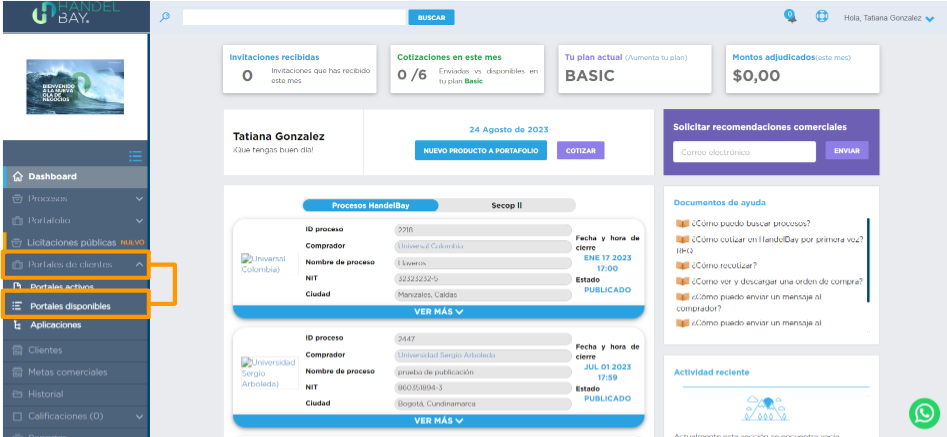Expand the Calificaciones (0) chevron
The image size is (947, 437).
pyautogui.click(x=140, y=416)
